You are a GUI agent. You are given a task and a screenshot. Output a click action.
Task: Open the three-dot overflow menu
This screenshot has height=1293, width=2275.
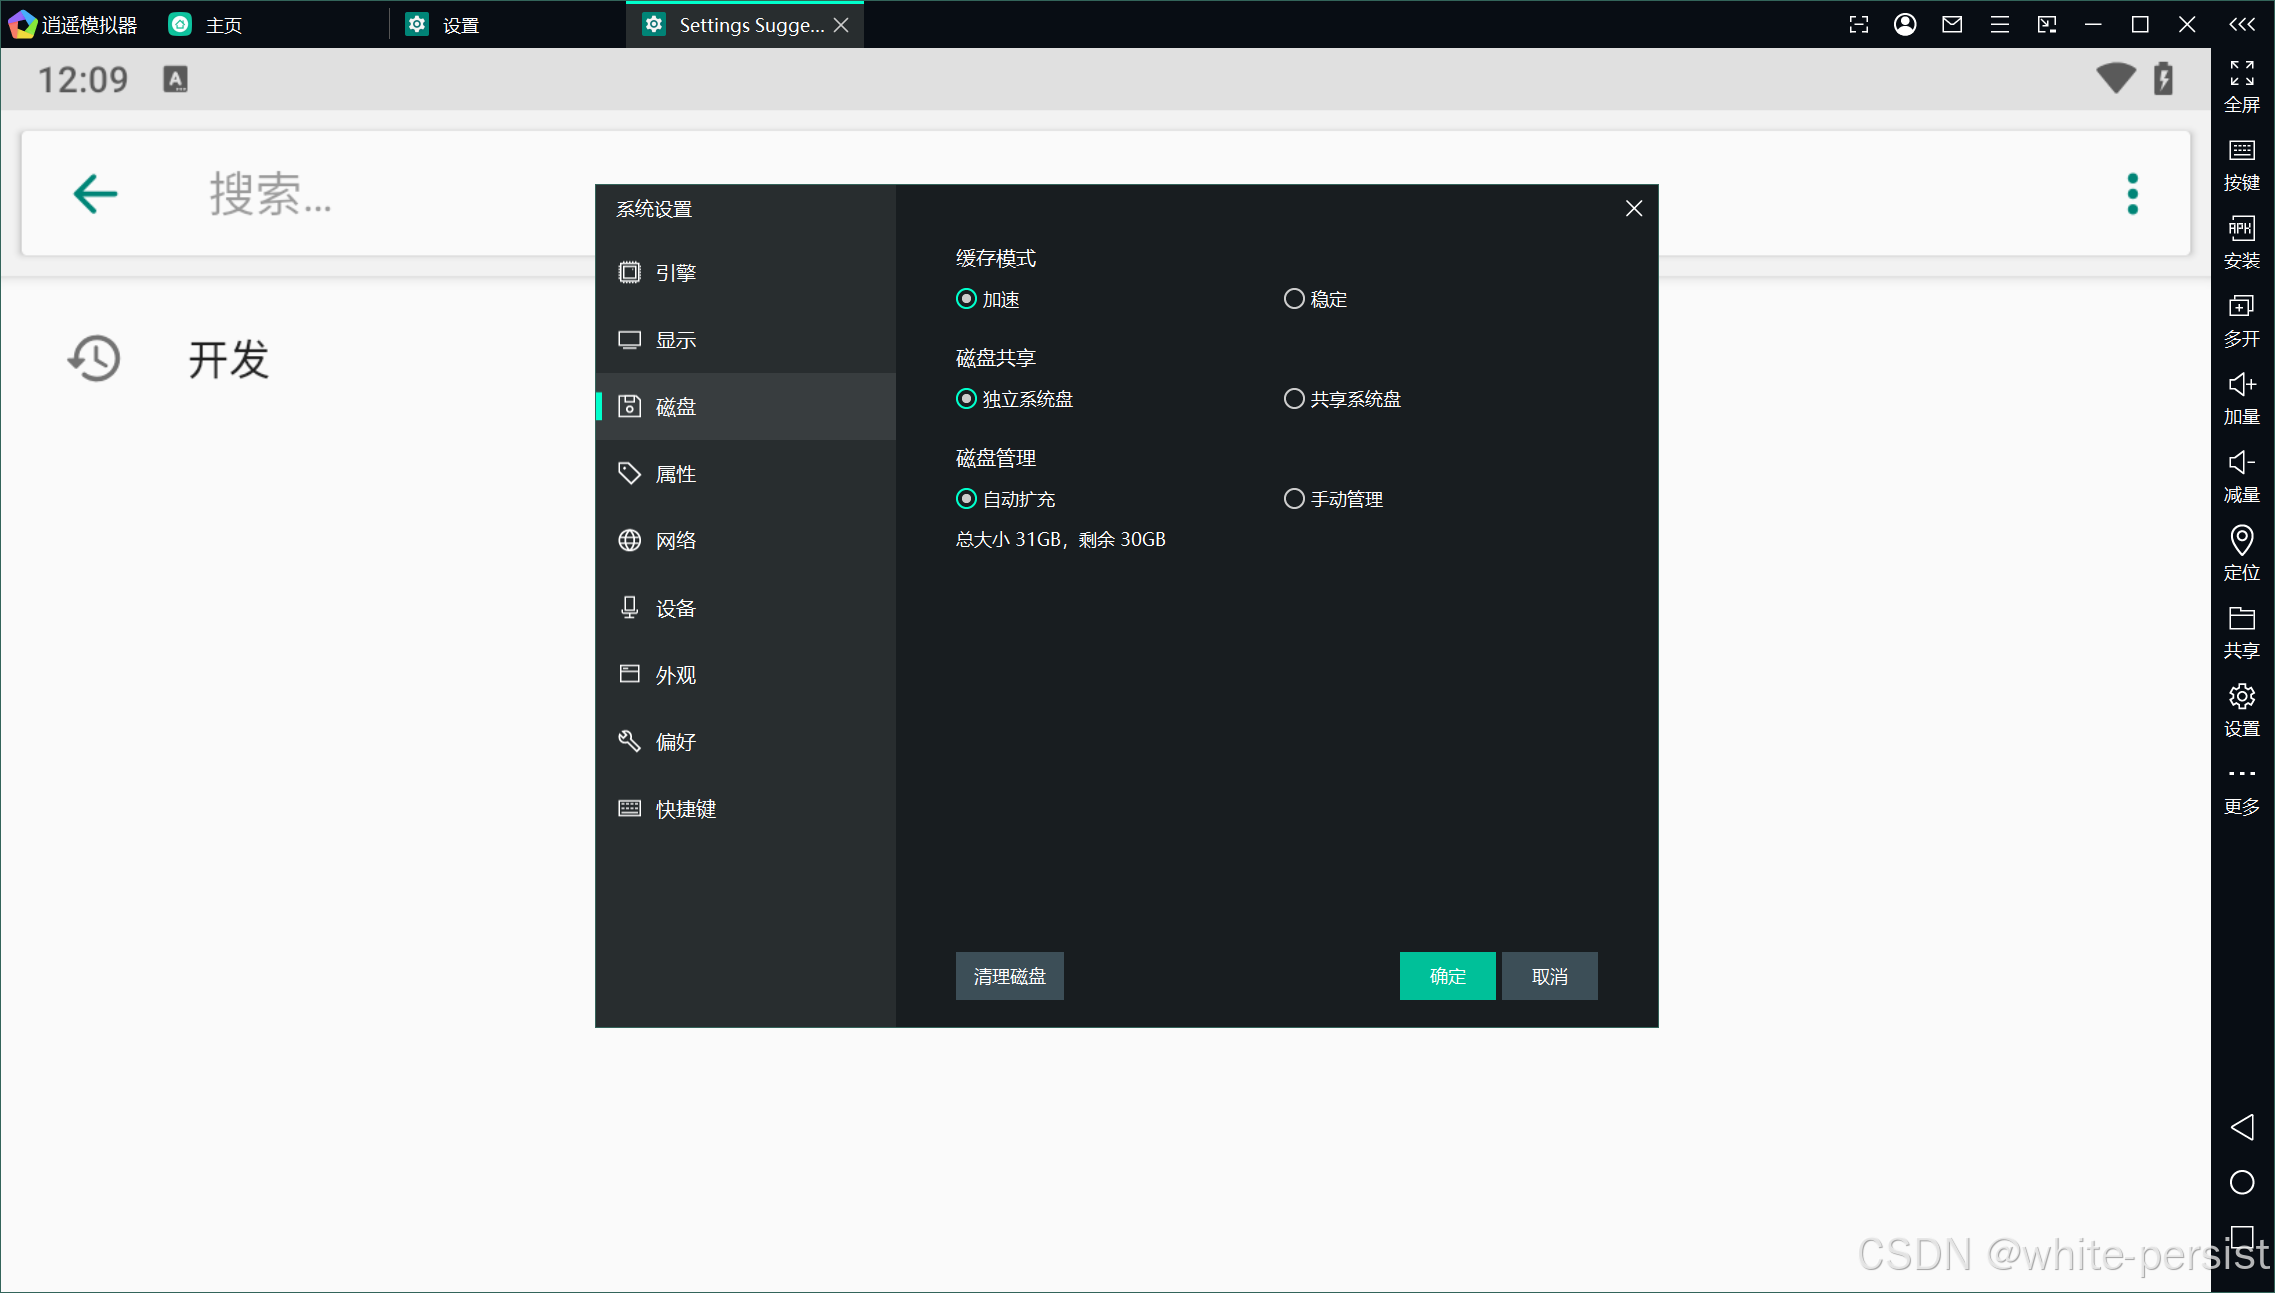pyautogui.click(x=2132, y=194)
